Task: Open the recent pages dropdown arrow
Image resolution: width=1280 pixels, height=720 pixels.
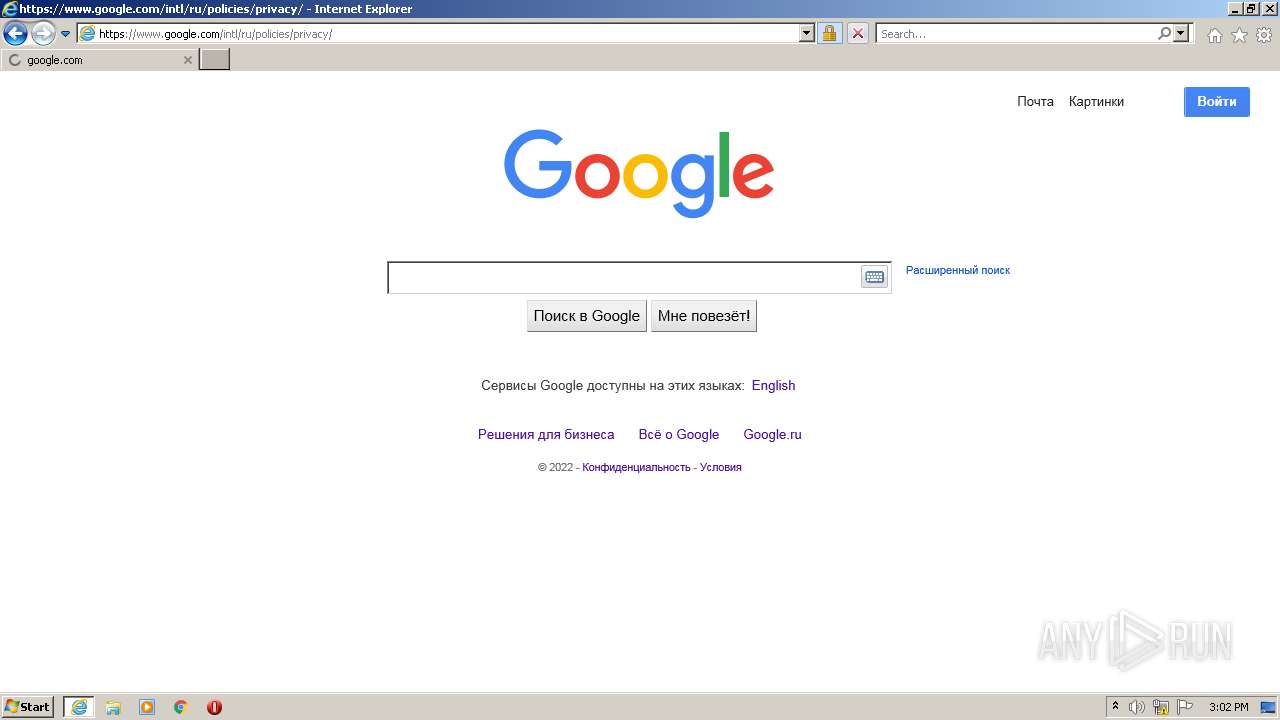Action: point(66,34)
